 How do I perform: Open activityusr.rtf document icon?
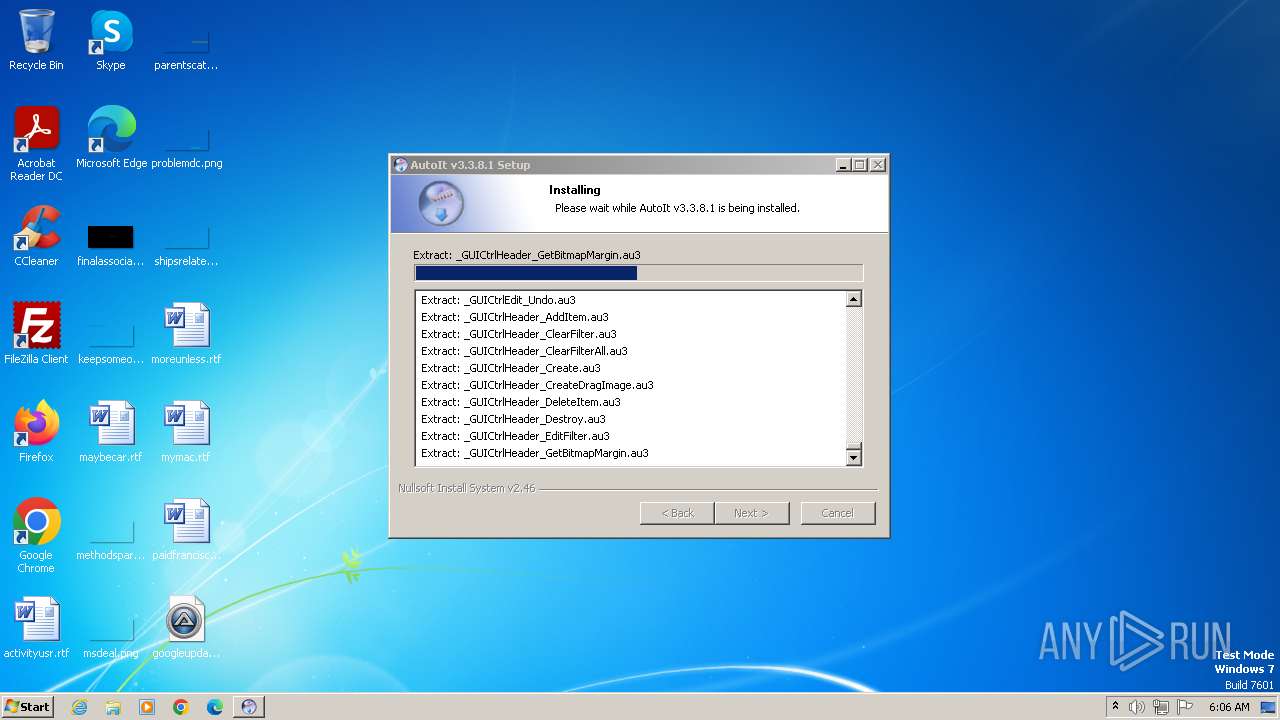pos(36,627)
